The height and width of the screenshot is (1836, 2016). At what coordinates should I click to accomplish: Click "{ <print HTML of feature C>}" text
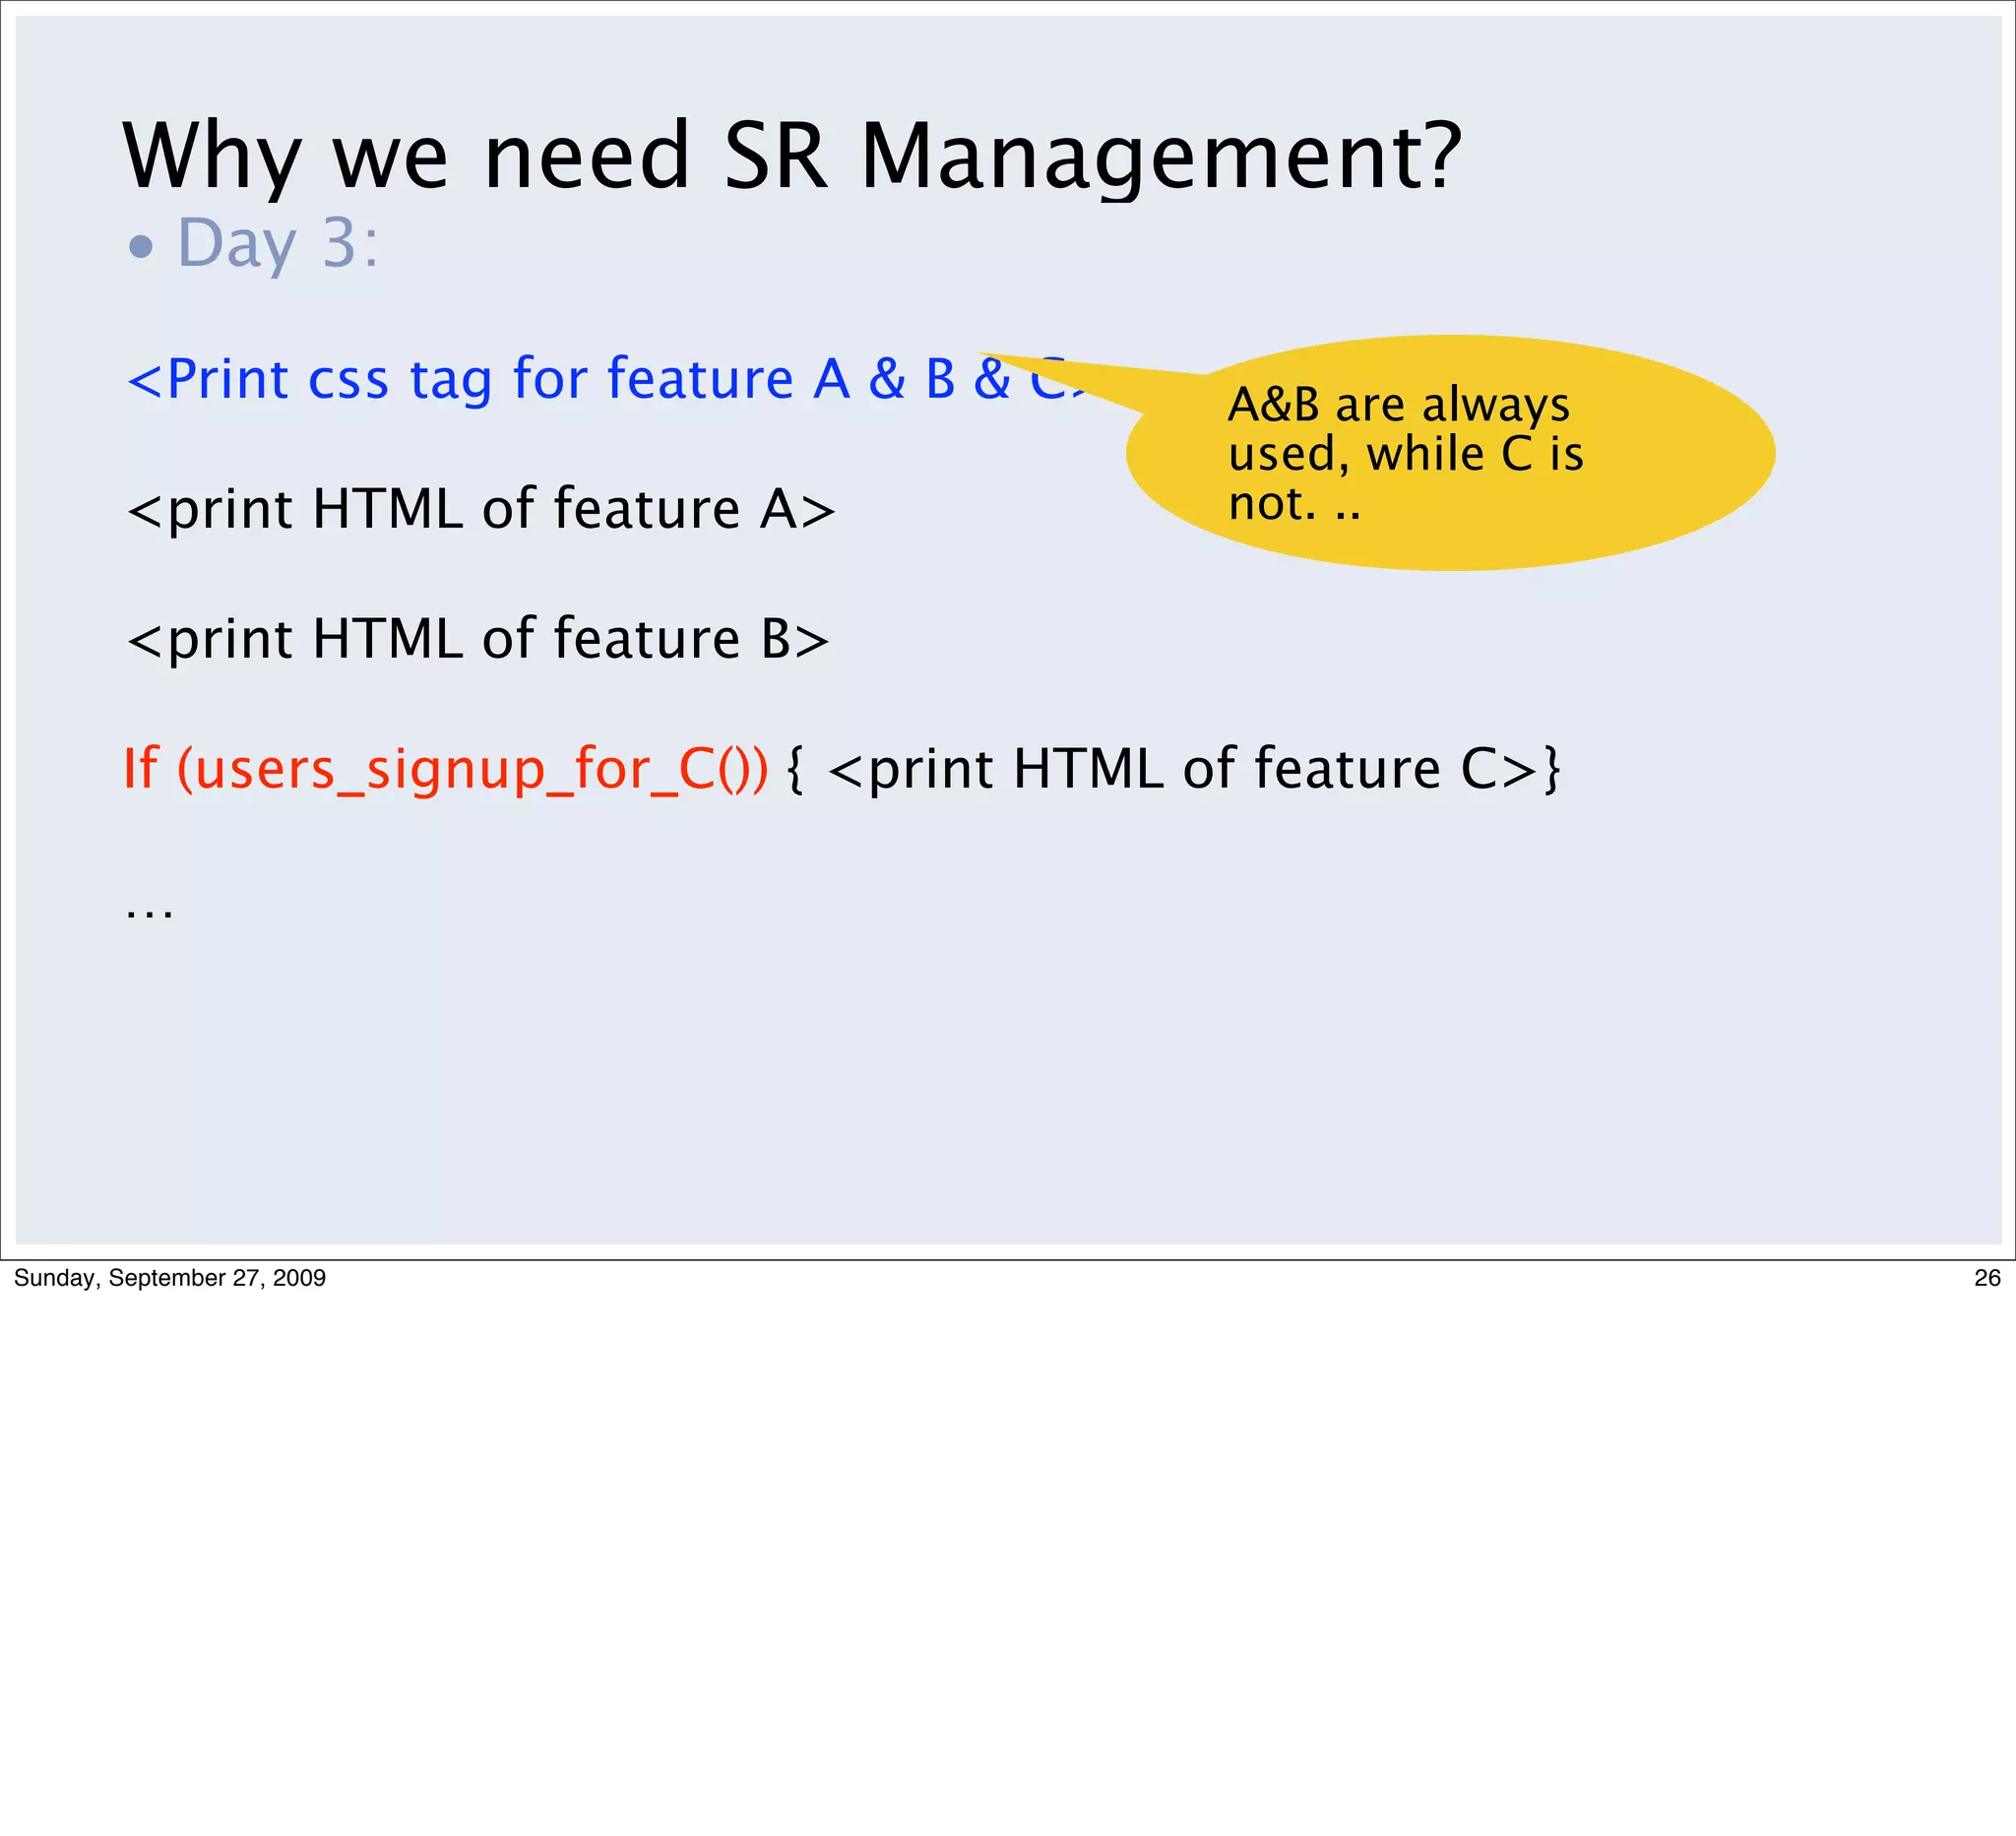(x=1173, y=769)
